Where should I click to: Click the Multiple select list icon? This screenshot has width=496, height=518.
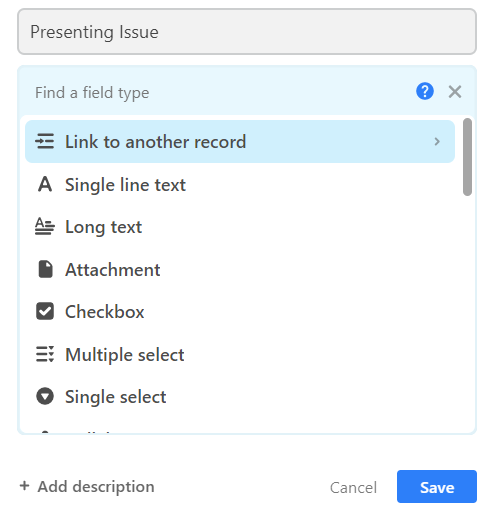[x=45, y=354]
